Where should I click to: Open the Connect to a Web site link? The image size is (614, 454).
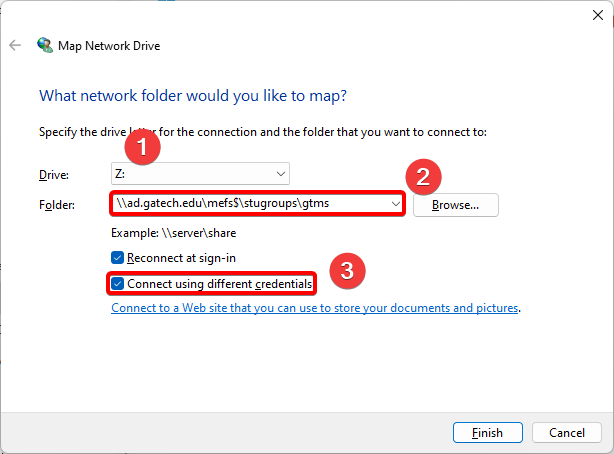point(315,309)
